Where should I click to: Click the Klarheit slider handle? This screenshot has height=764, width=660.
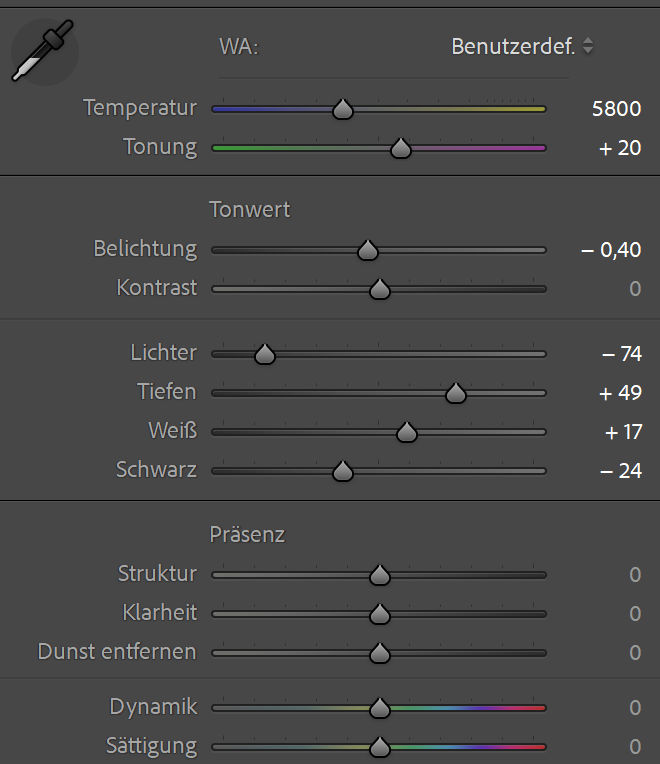(379, 614)
